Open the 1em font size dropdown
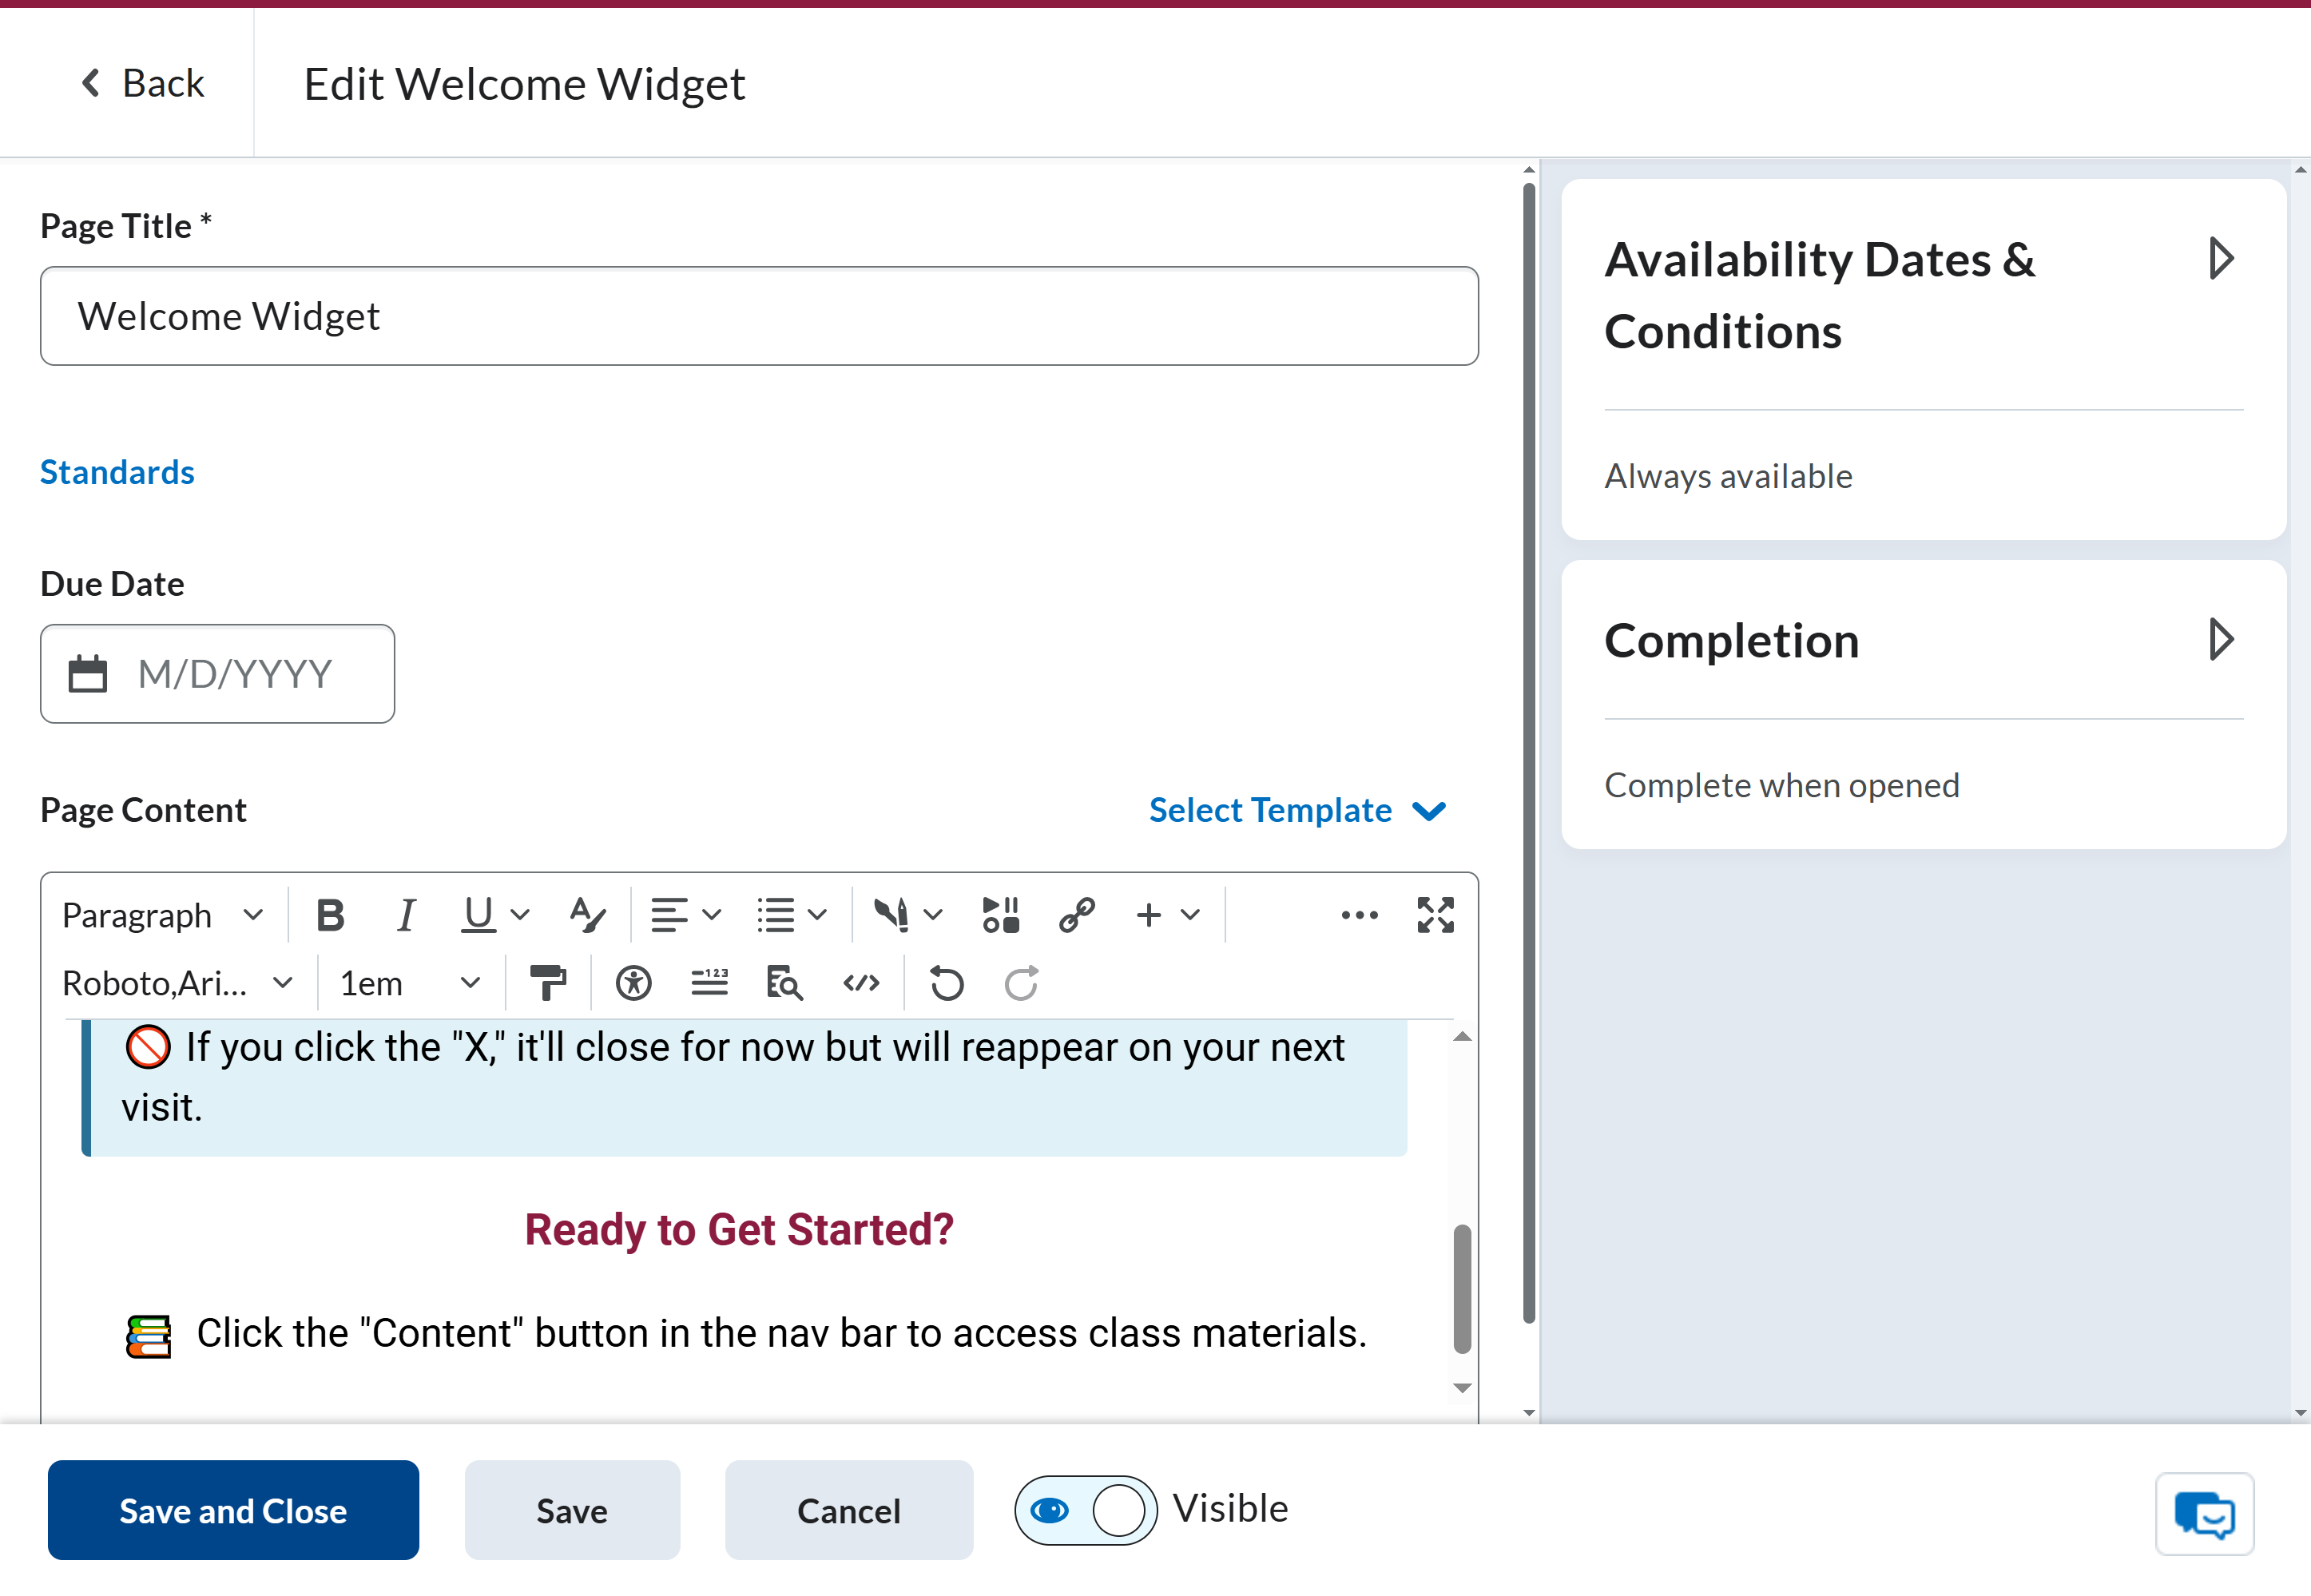Viewport: 2311px width, 1596px height. [410, 983]
